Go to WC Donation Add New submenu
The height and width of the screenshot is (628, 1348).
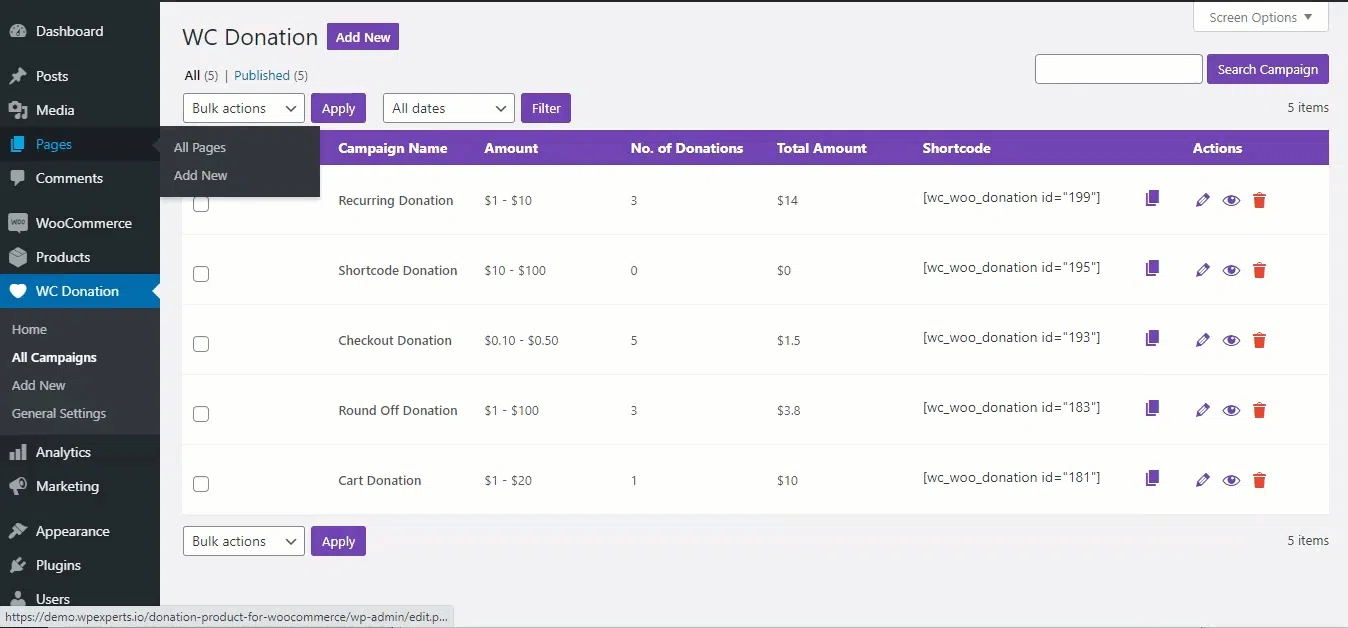(x=39, y=385)
